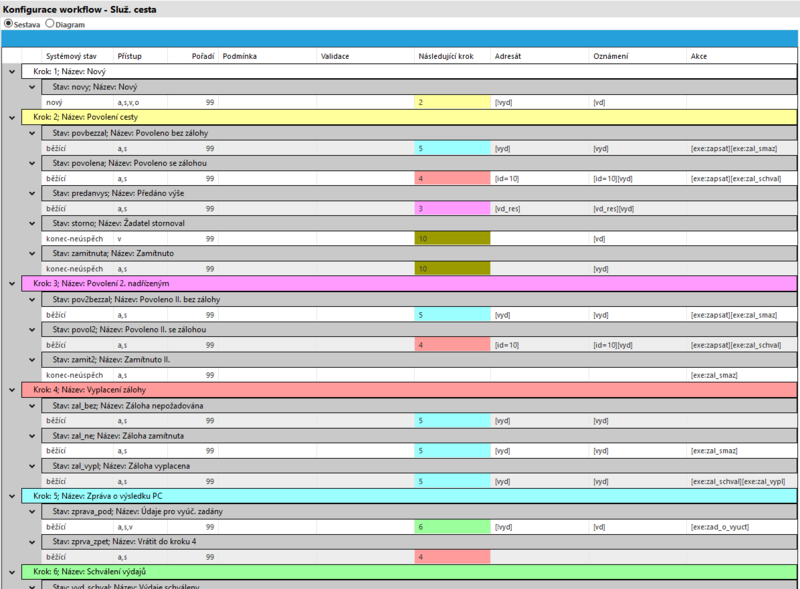This screenshot has height=589, width=800.
Task: Collapse Stav povol2 Povoleno II. se zálohou
Action: pos(32,330)
